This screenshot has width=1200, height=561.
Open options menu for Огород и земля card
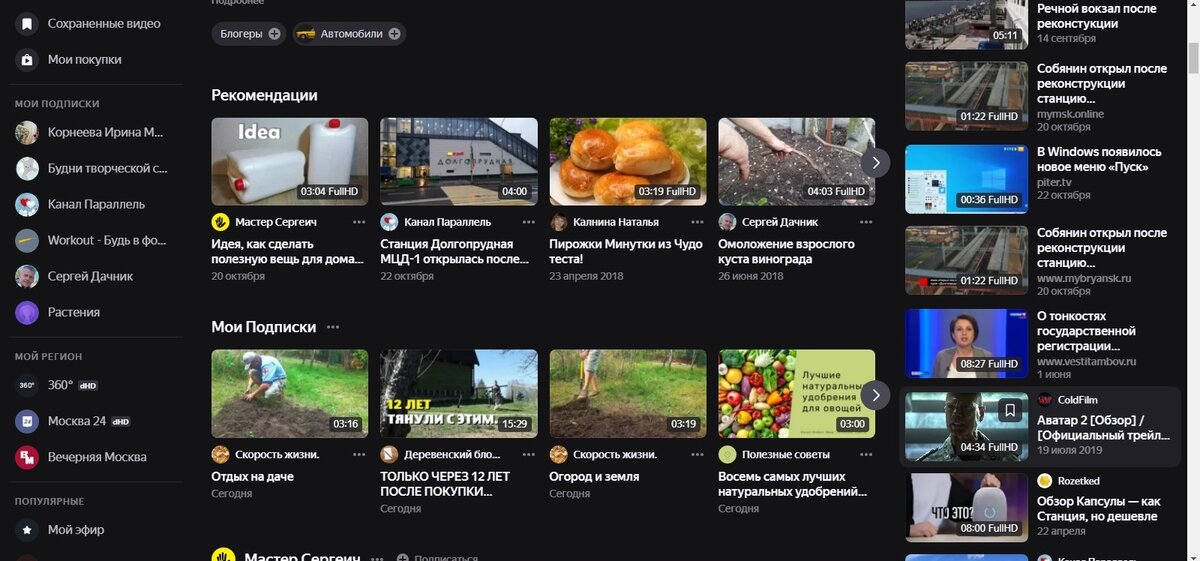click(697, 454)
